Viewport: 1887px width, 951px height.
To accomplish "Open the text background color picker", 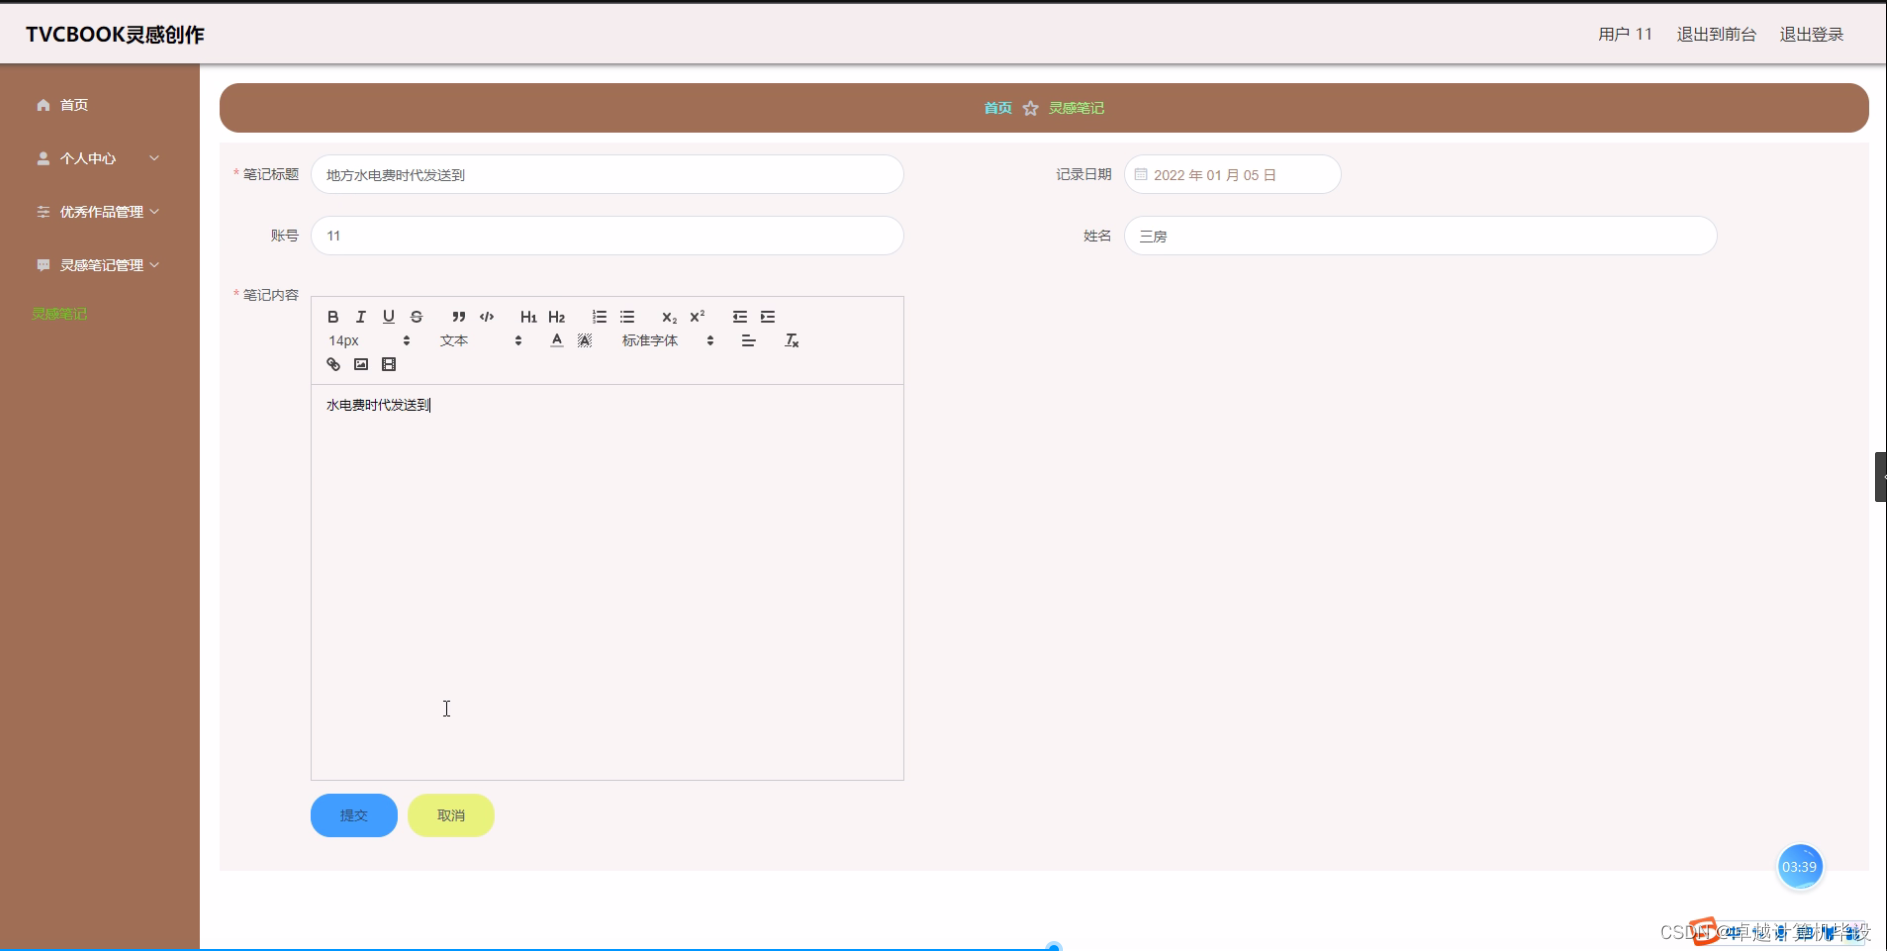I will coord(585,341).
